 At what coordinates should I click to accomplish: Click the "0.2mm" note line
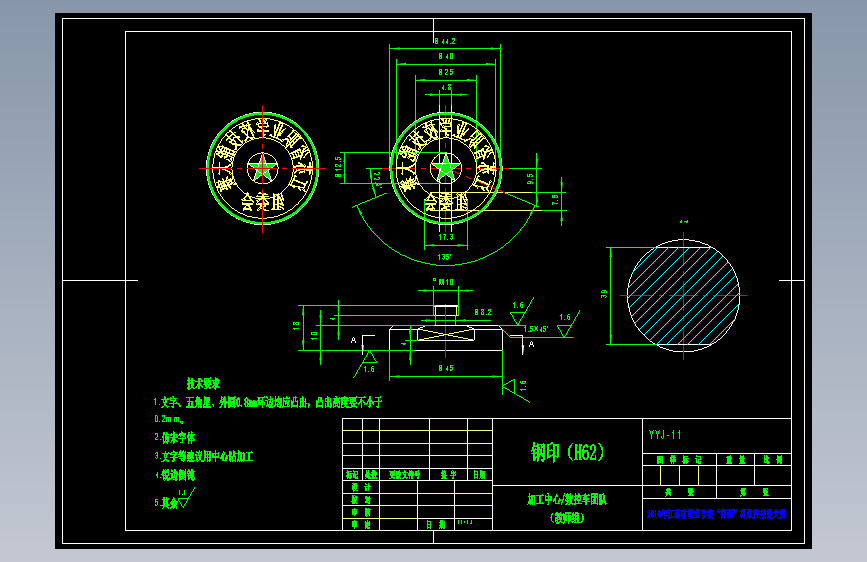coord(169,419)
